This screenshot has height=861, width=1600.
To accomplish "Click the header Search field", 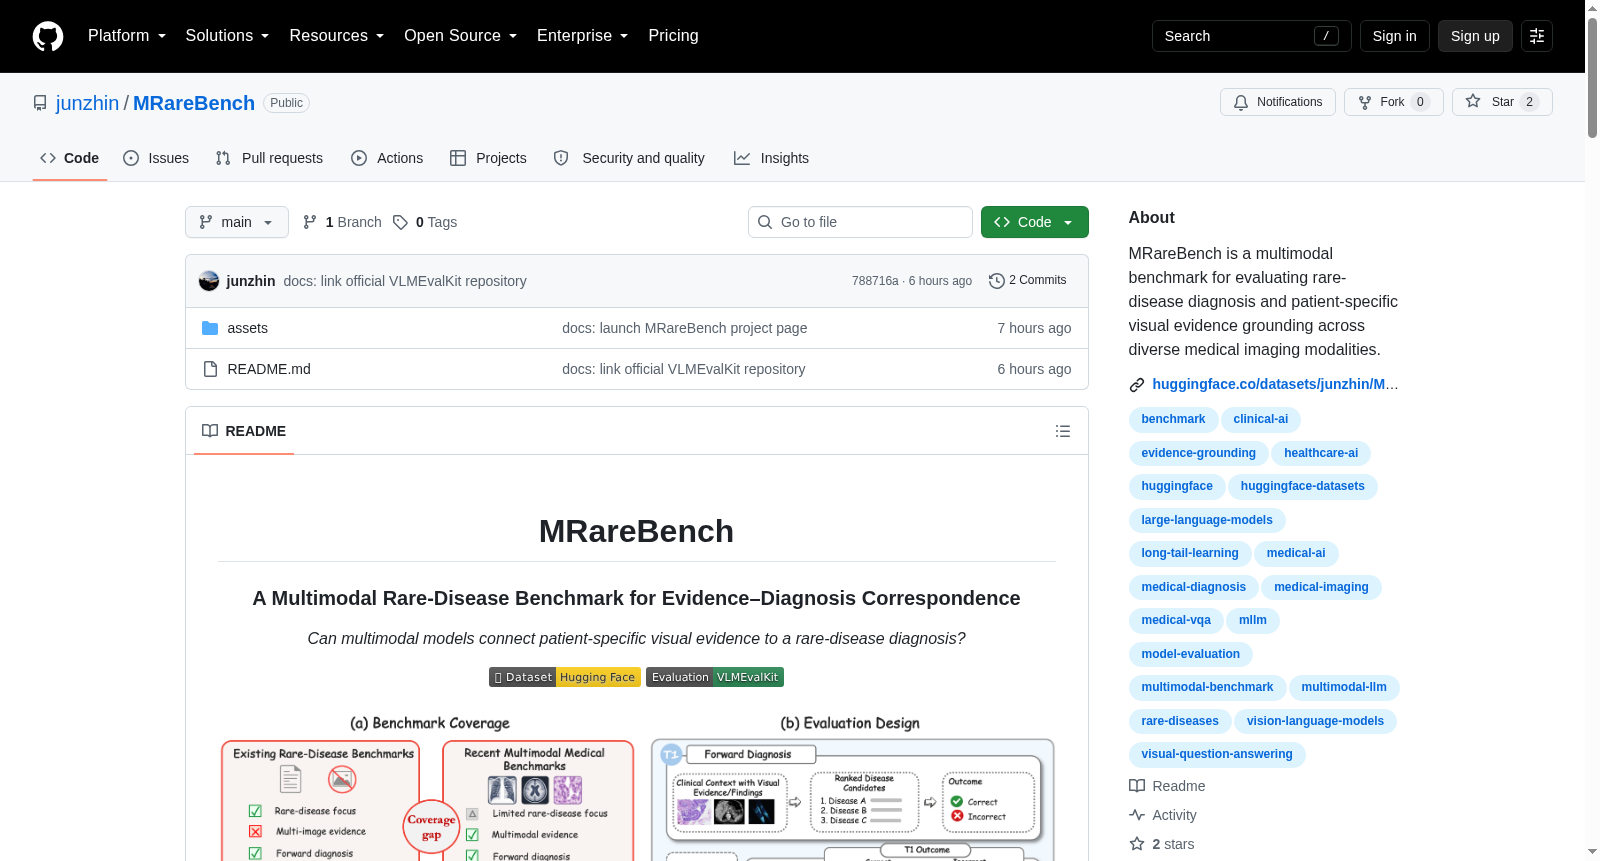I will (1251, 36).
